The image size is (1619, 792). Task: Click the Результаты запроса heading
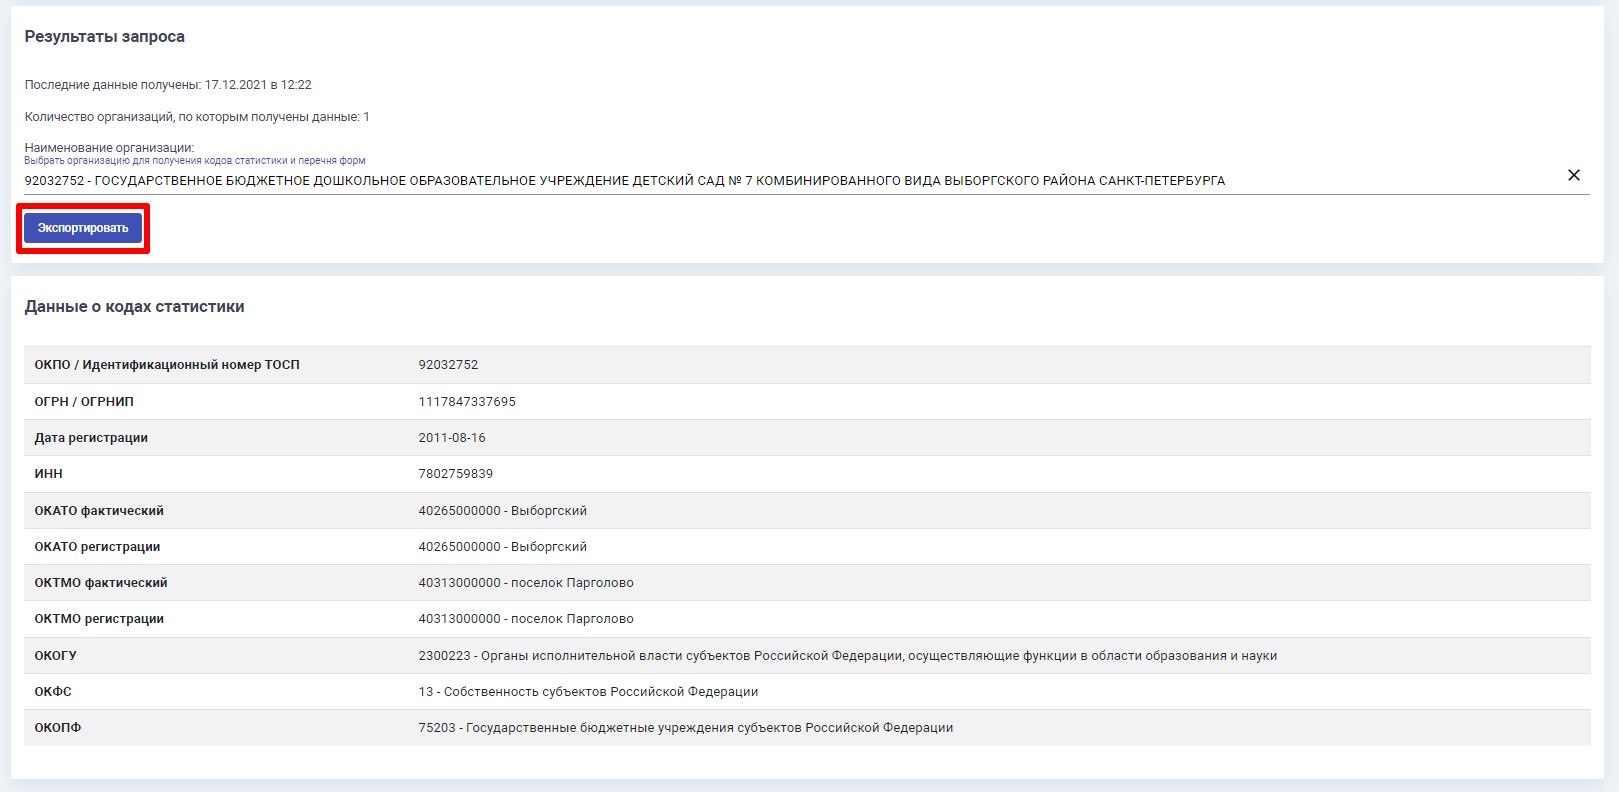[x=104, y=37]
